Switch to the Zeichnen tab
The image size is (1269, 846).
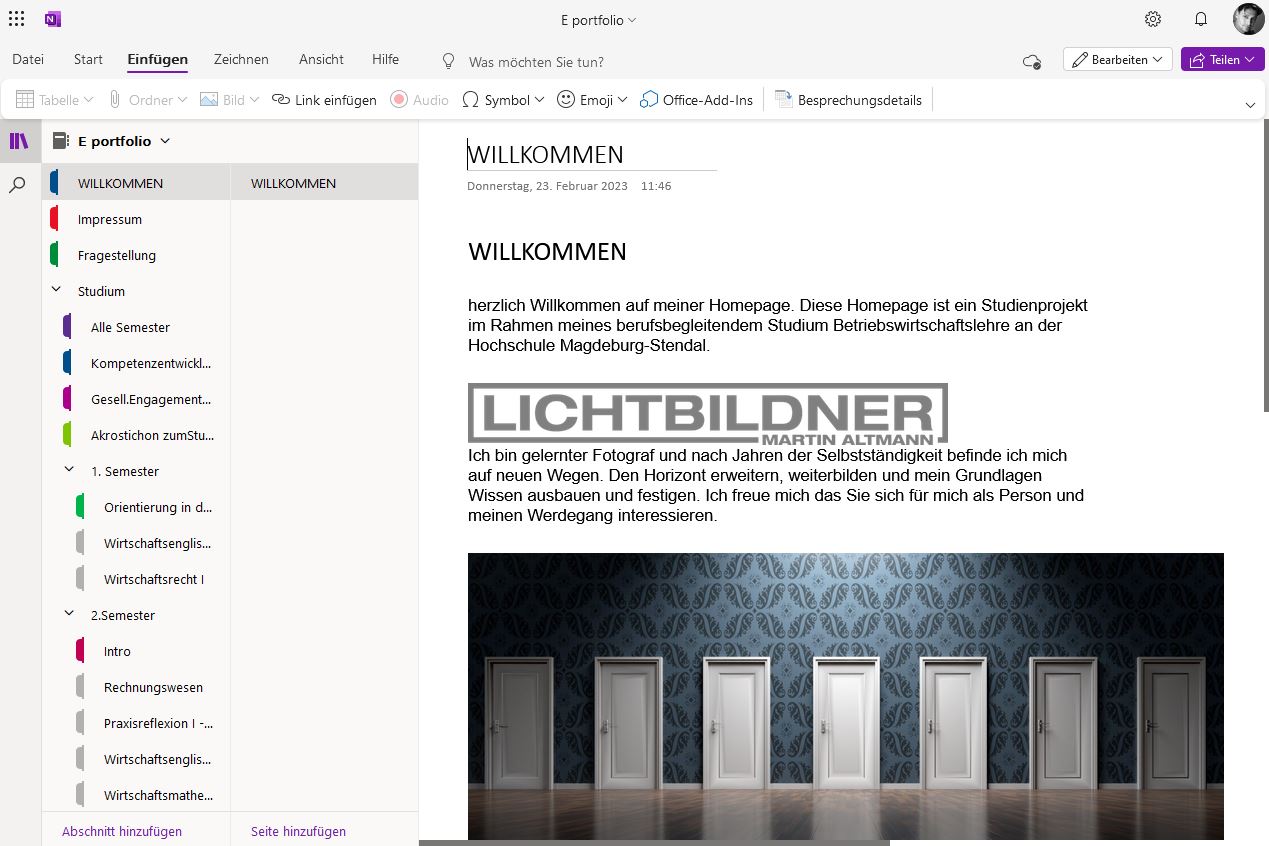[x=241, y=59]
